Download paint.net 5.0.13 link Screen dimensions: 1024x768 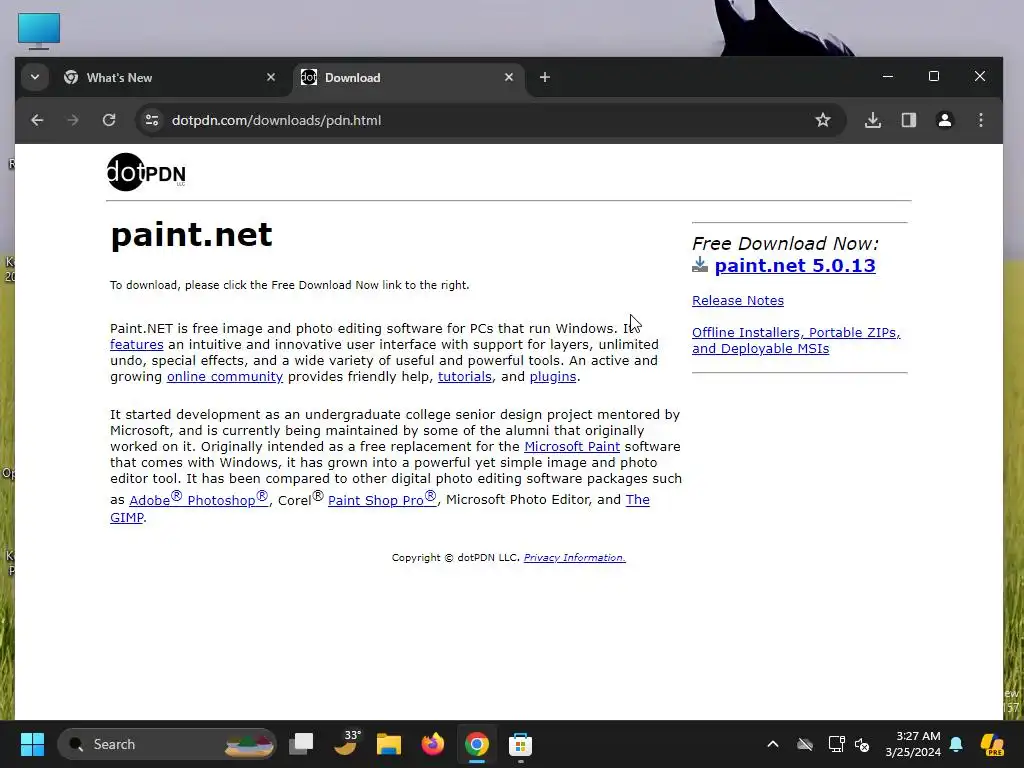click(x=795, y=266)
